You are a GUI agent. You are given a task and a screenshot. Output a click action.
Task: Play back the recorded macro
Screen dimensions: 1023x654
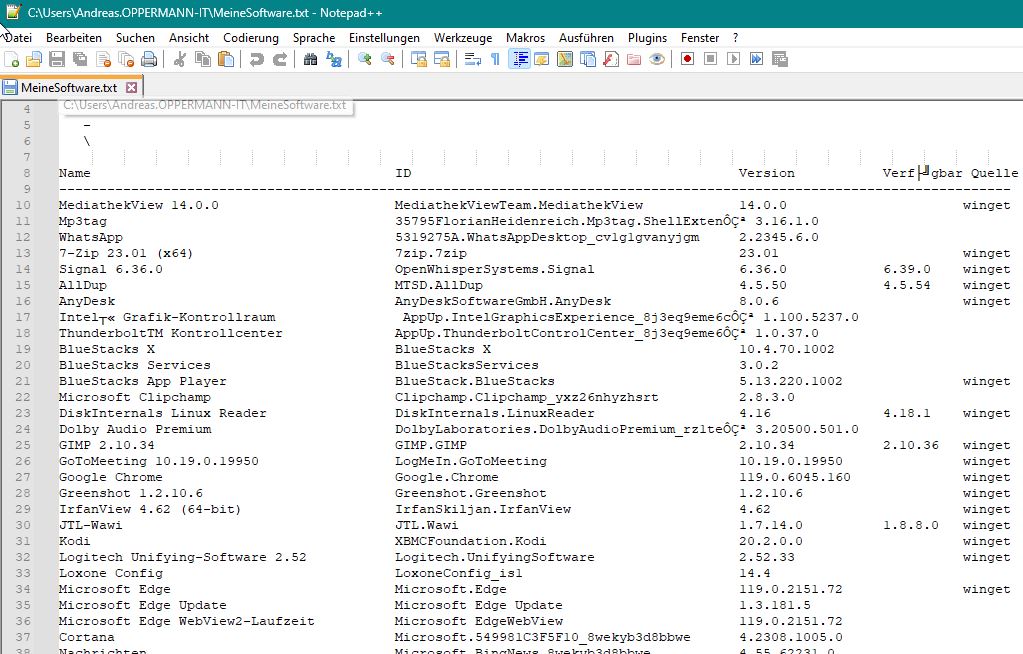(x=733, y=59)
